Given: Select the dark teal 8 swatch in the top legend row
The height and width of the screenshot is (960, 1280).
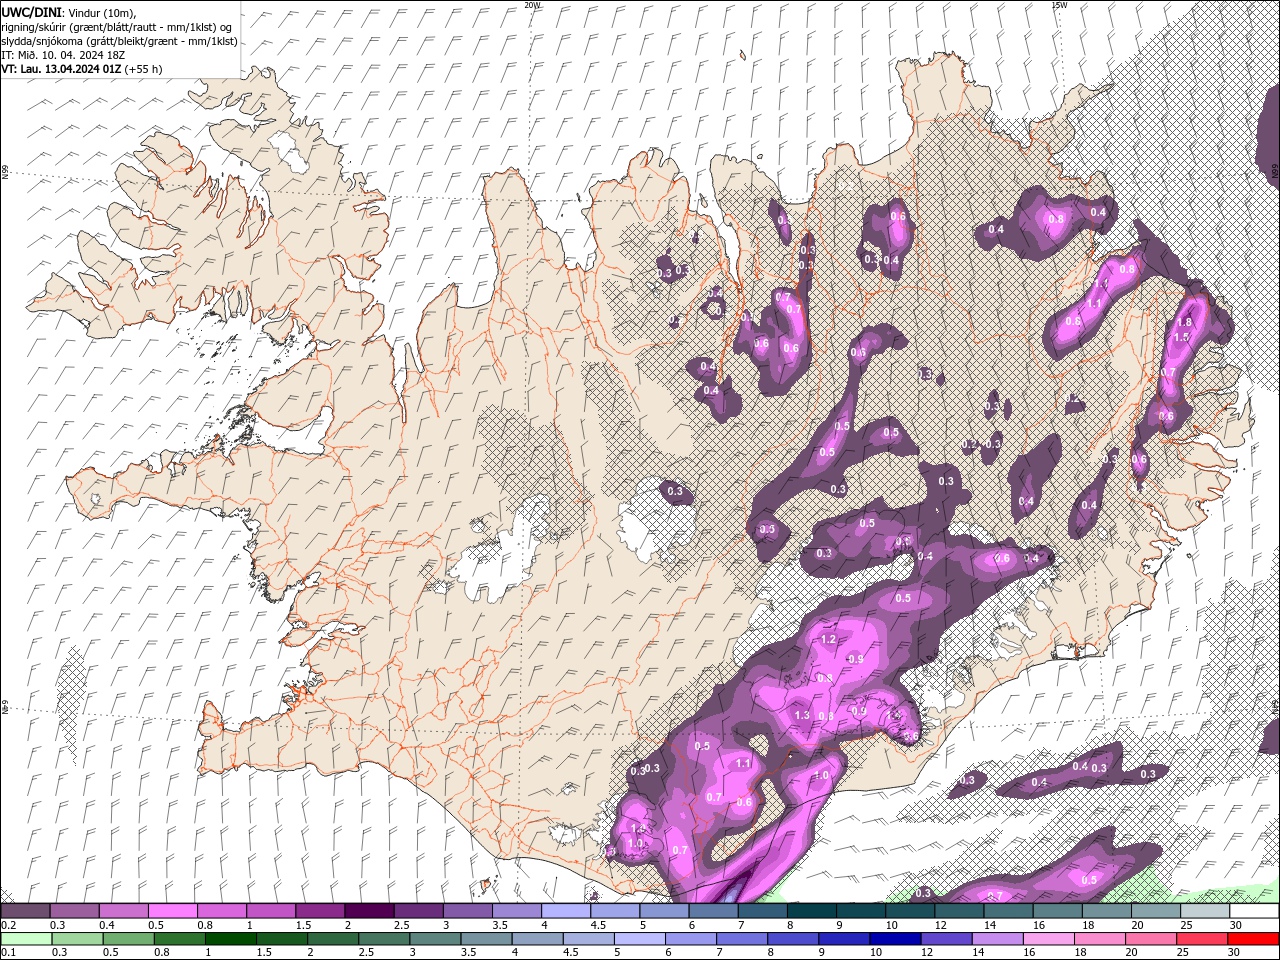Looking at the screenshot, I should pyautogui.click(x=812, y=911).
